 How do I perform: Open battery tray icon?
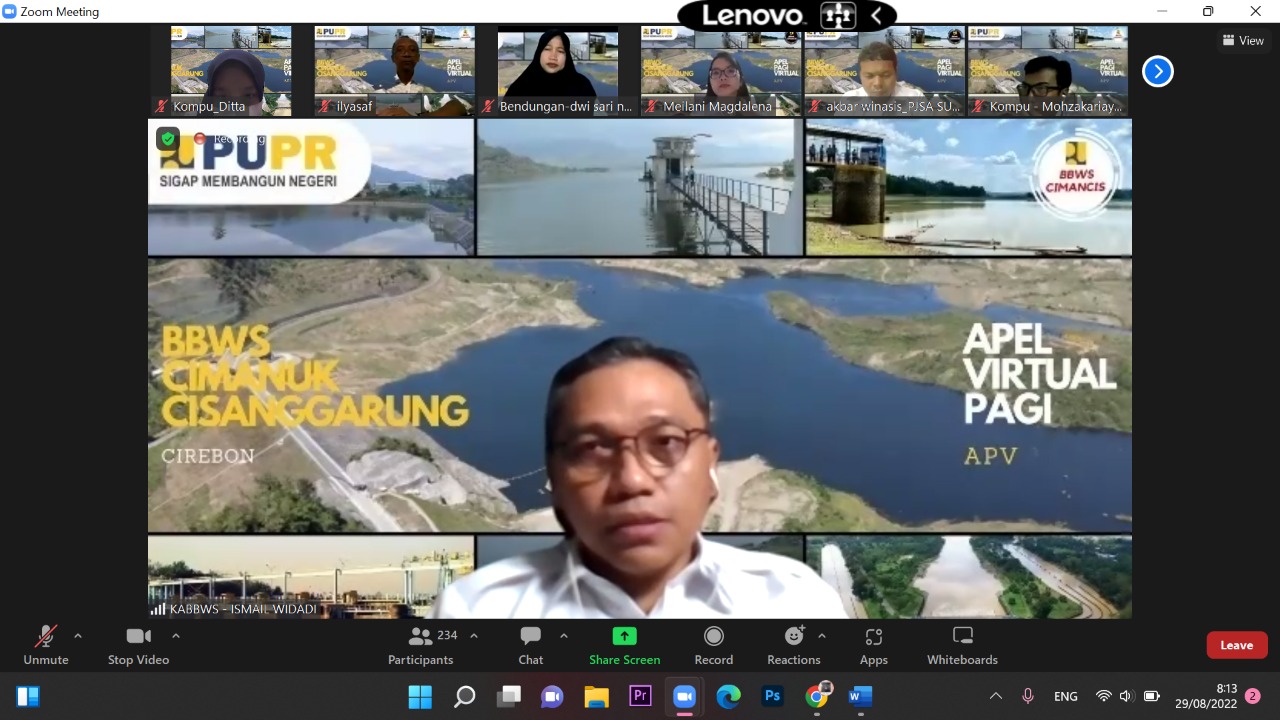pos(1151,696)
